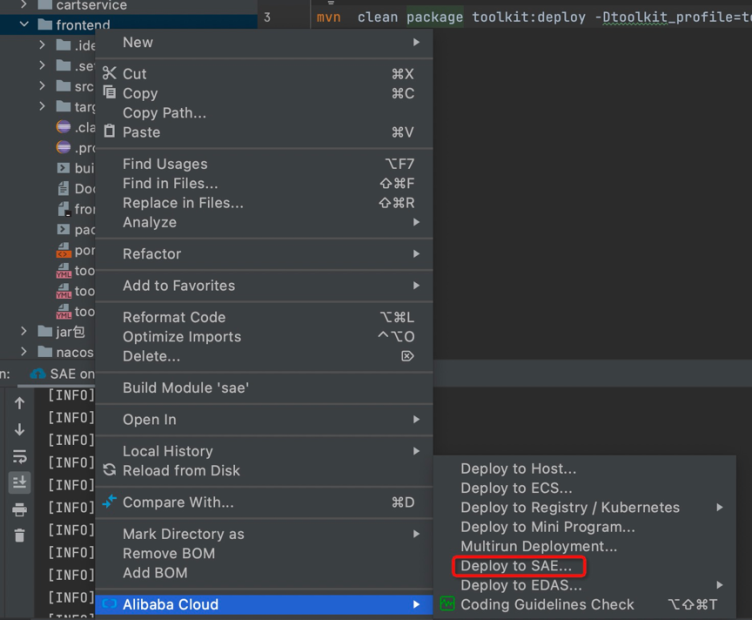Select Build Module 'sae' entry
Viewport: 752px width, 620px height.
click(264, 387)
